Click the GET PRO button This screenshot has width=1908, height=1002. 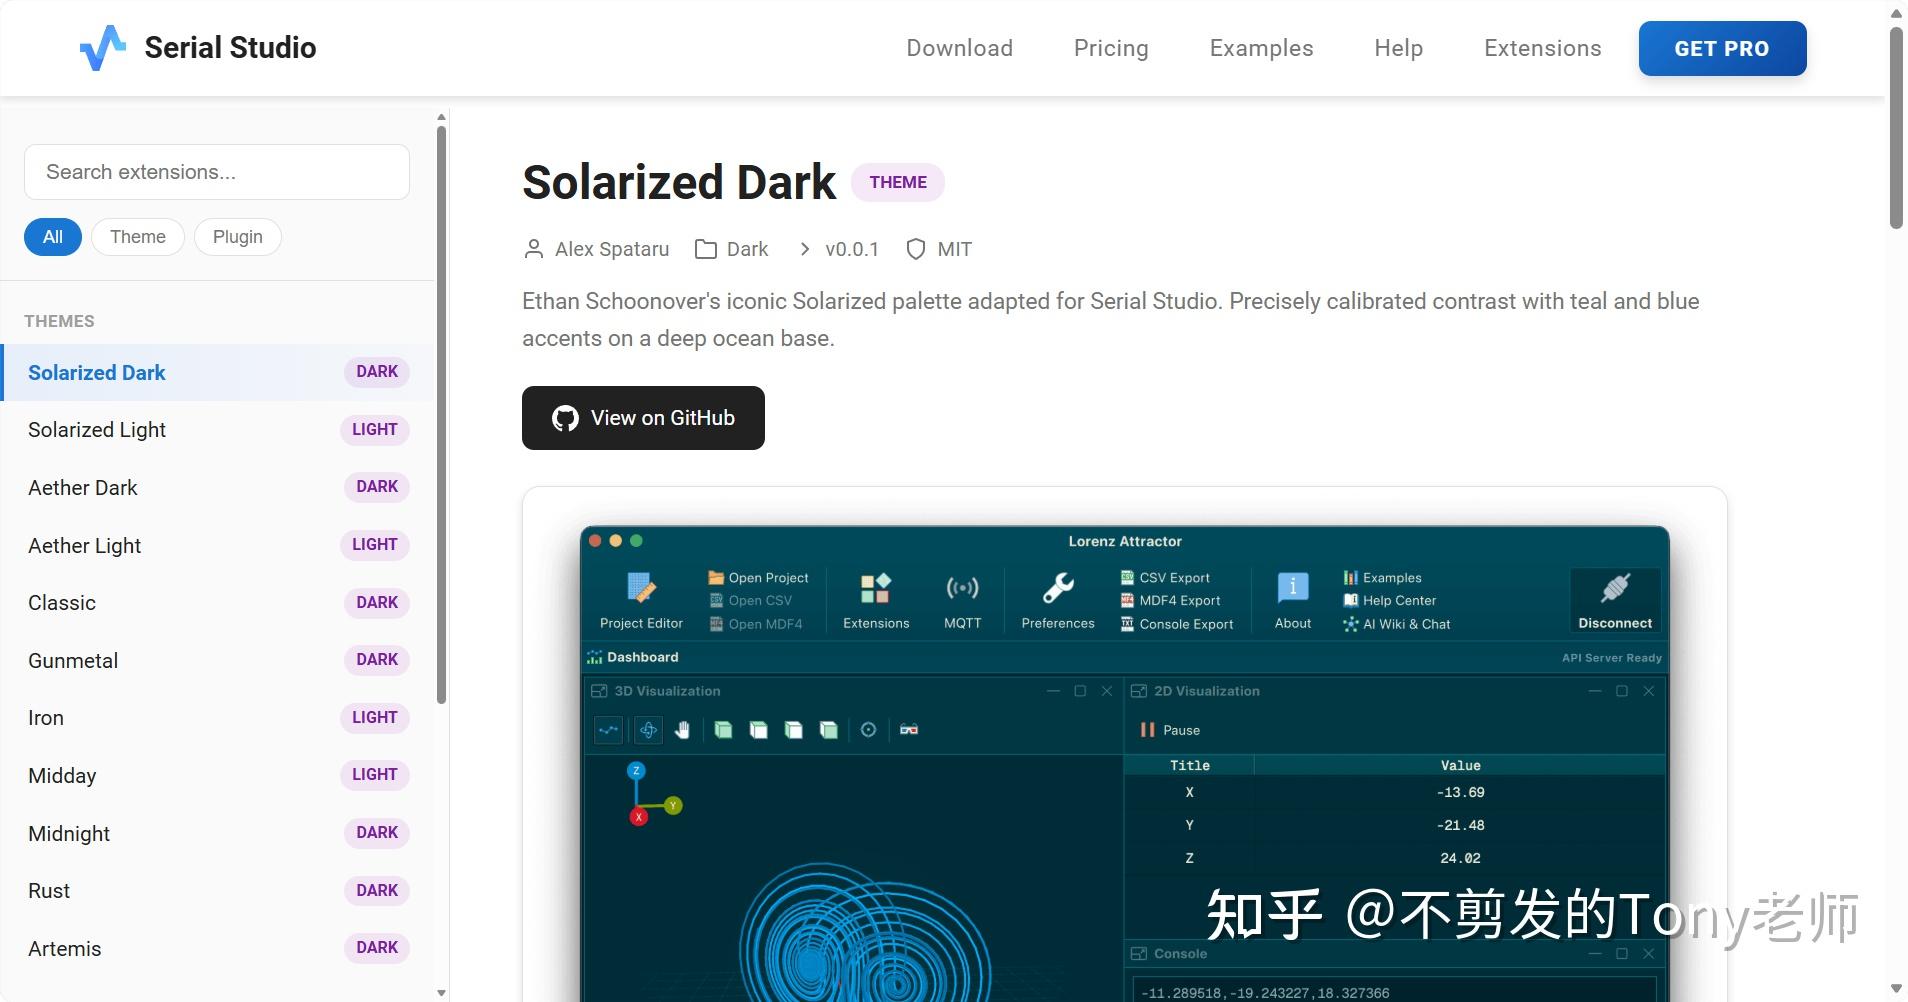1722,48
